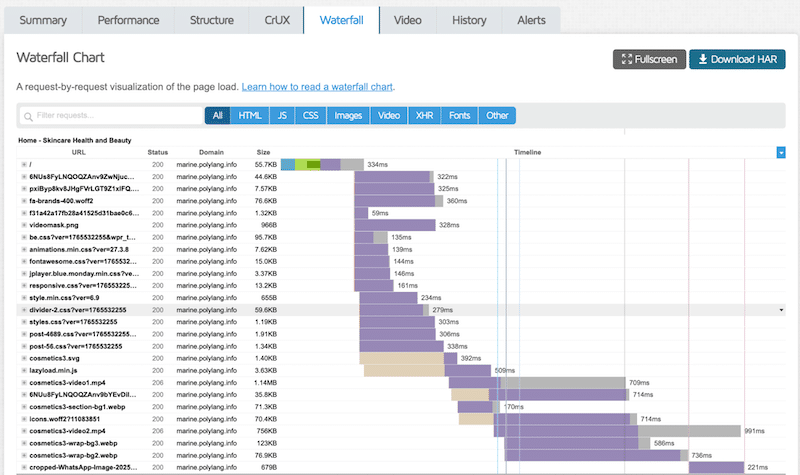
Task: Click the Download HAR arrow icon
Action: 702,60
